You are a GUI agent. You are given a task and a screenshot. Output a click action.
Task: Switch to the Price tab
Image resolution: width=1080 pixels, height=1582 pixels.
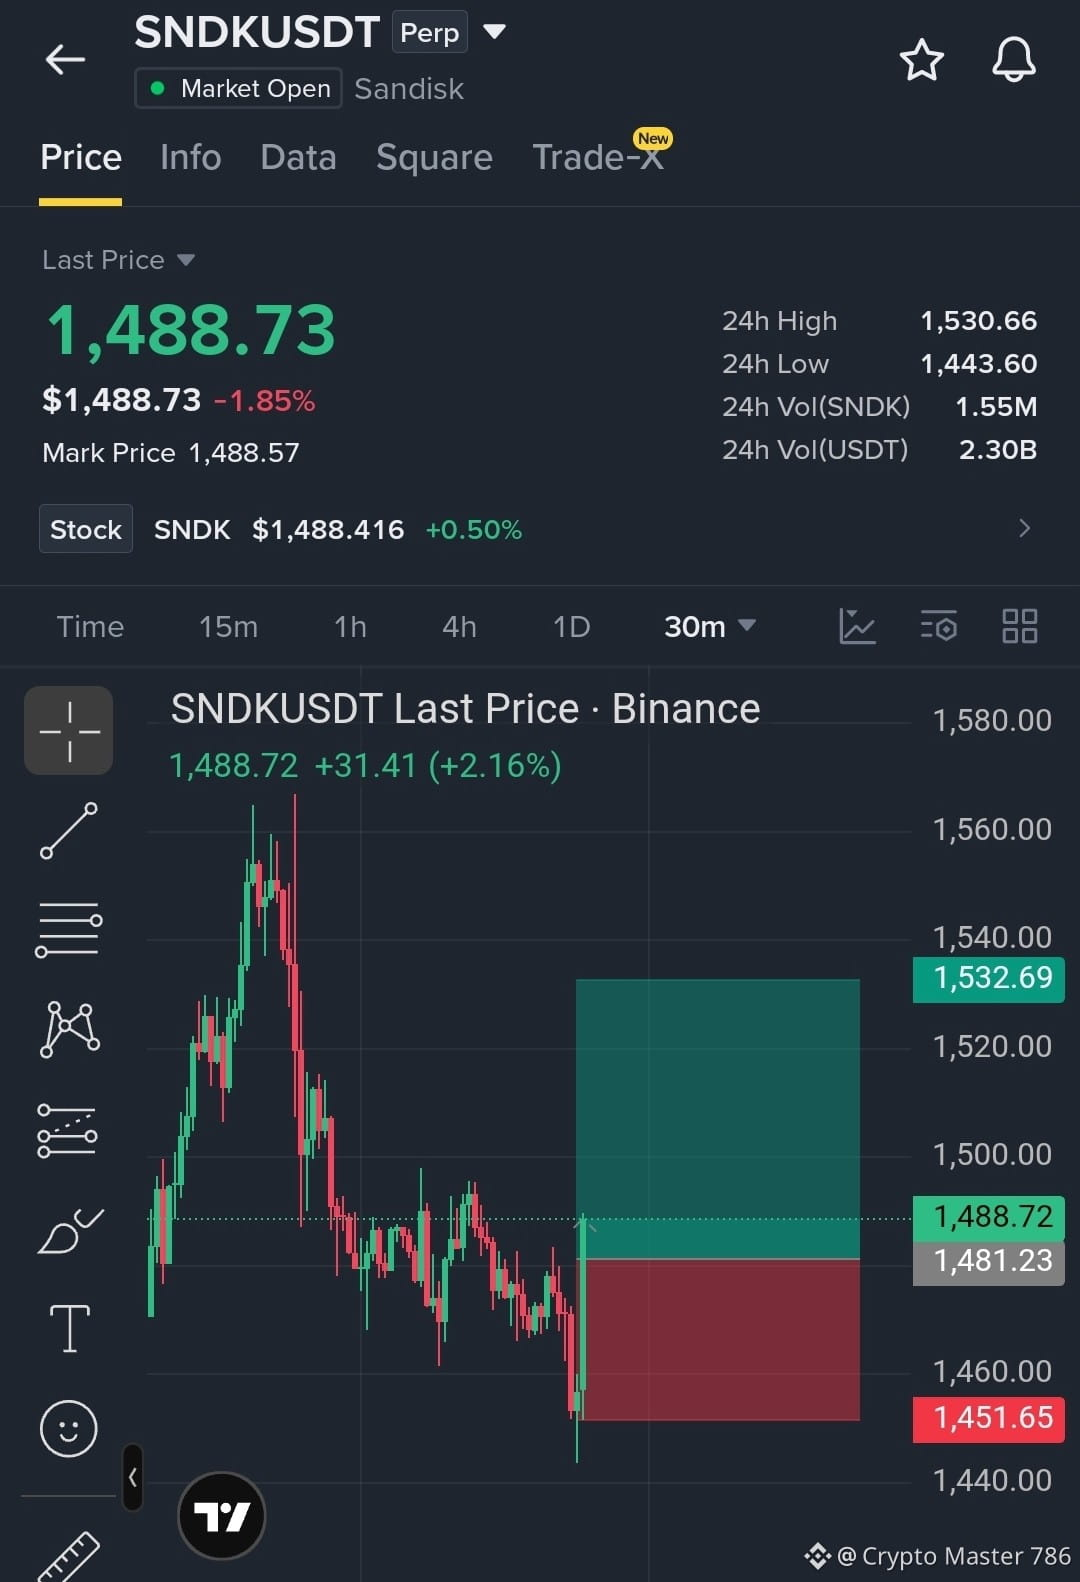[x=80, y=157]
